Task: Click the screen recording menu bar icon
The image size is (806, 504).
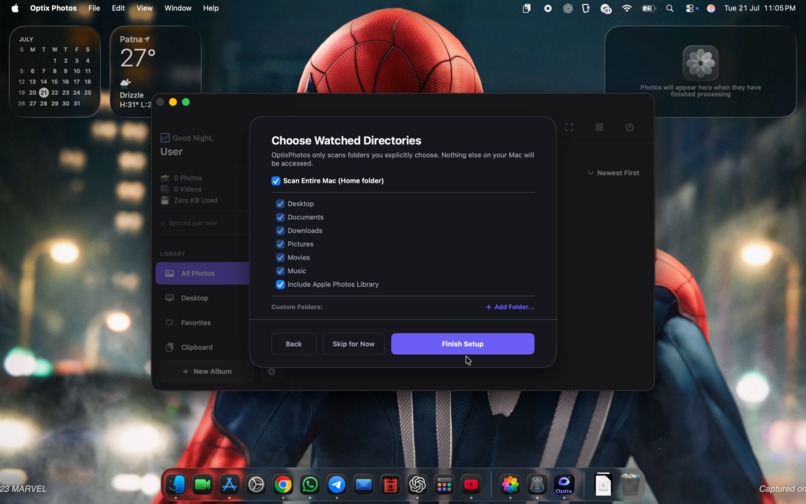Action: 548,8
